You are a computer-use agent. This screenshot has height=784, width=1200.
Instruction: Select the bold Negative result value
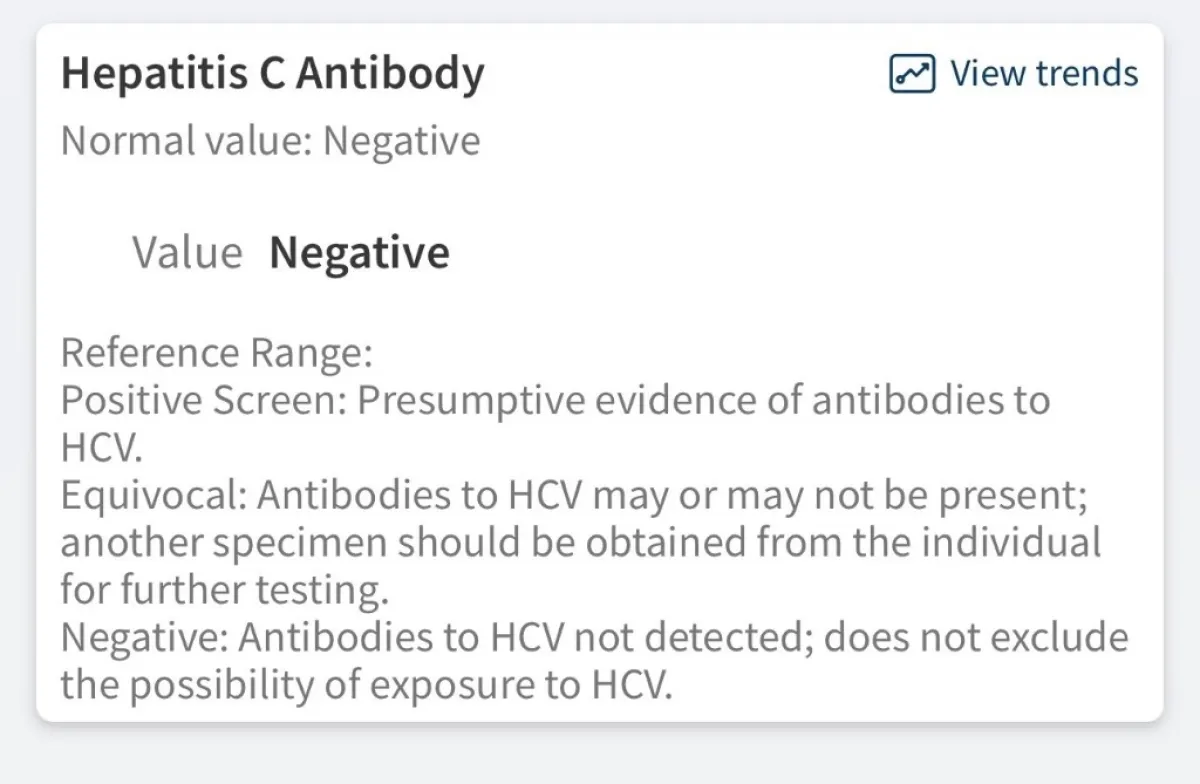coord(359,253)
